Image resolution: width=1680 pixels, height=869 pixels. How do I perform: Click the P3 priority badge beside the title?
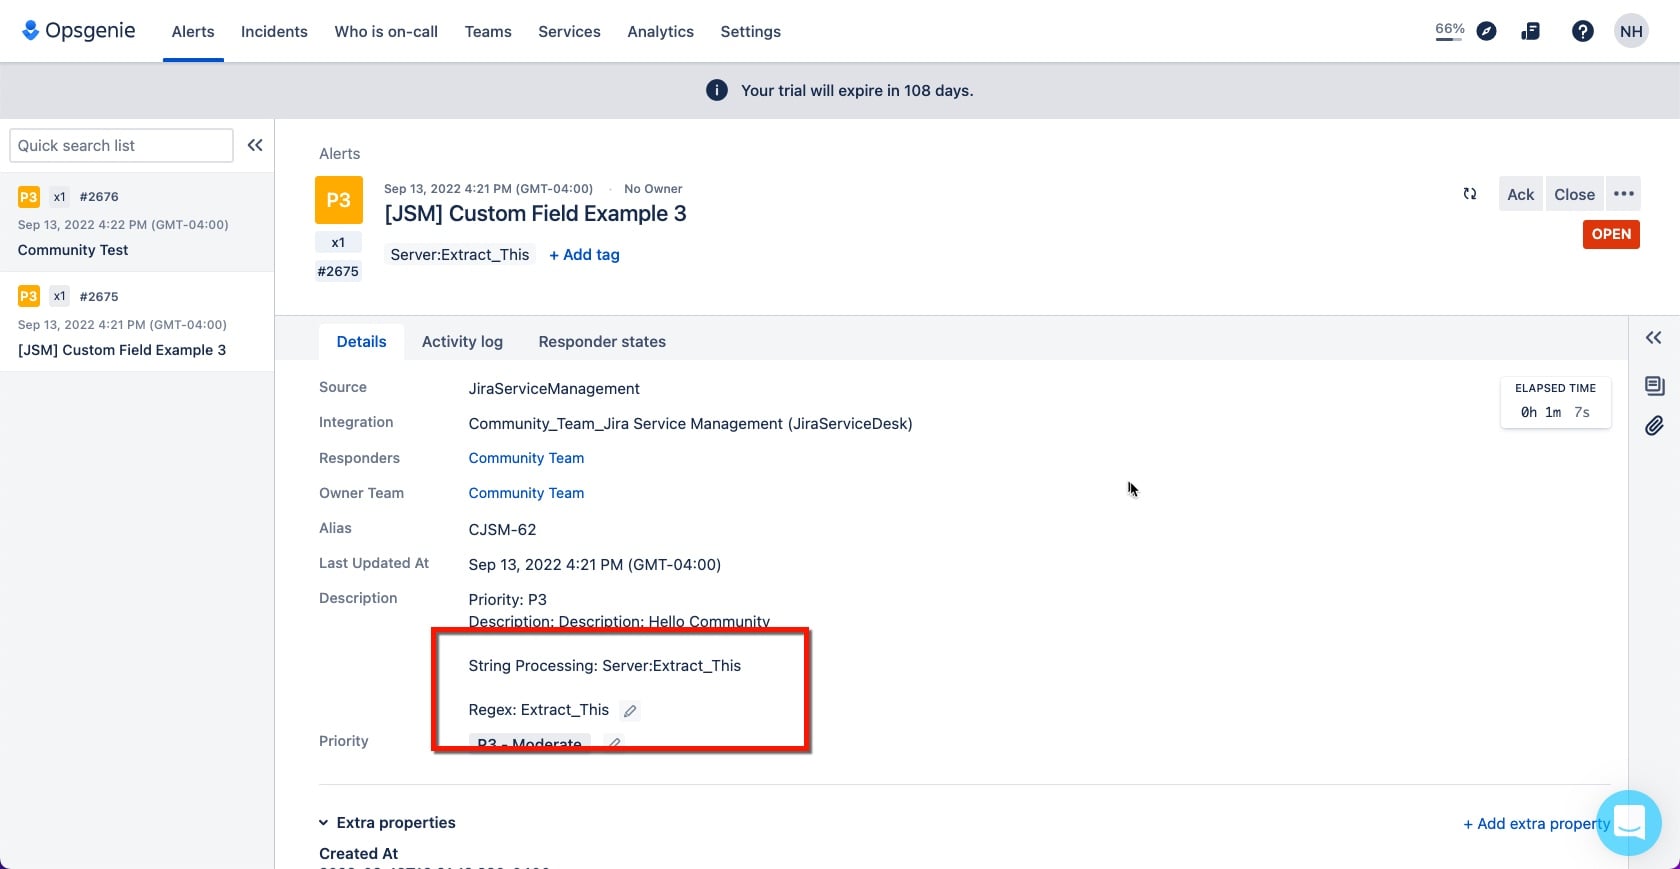pos(338,200)
